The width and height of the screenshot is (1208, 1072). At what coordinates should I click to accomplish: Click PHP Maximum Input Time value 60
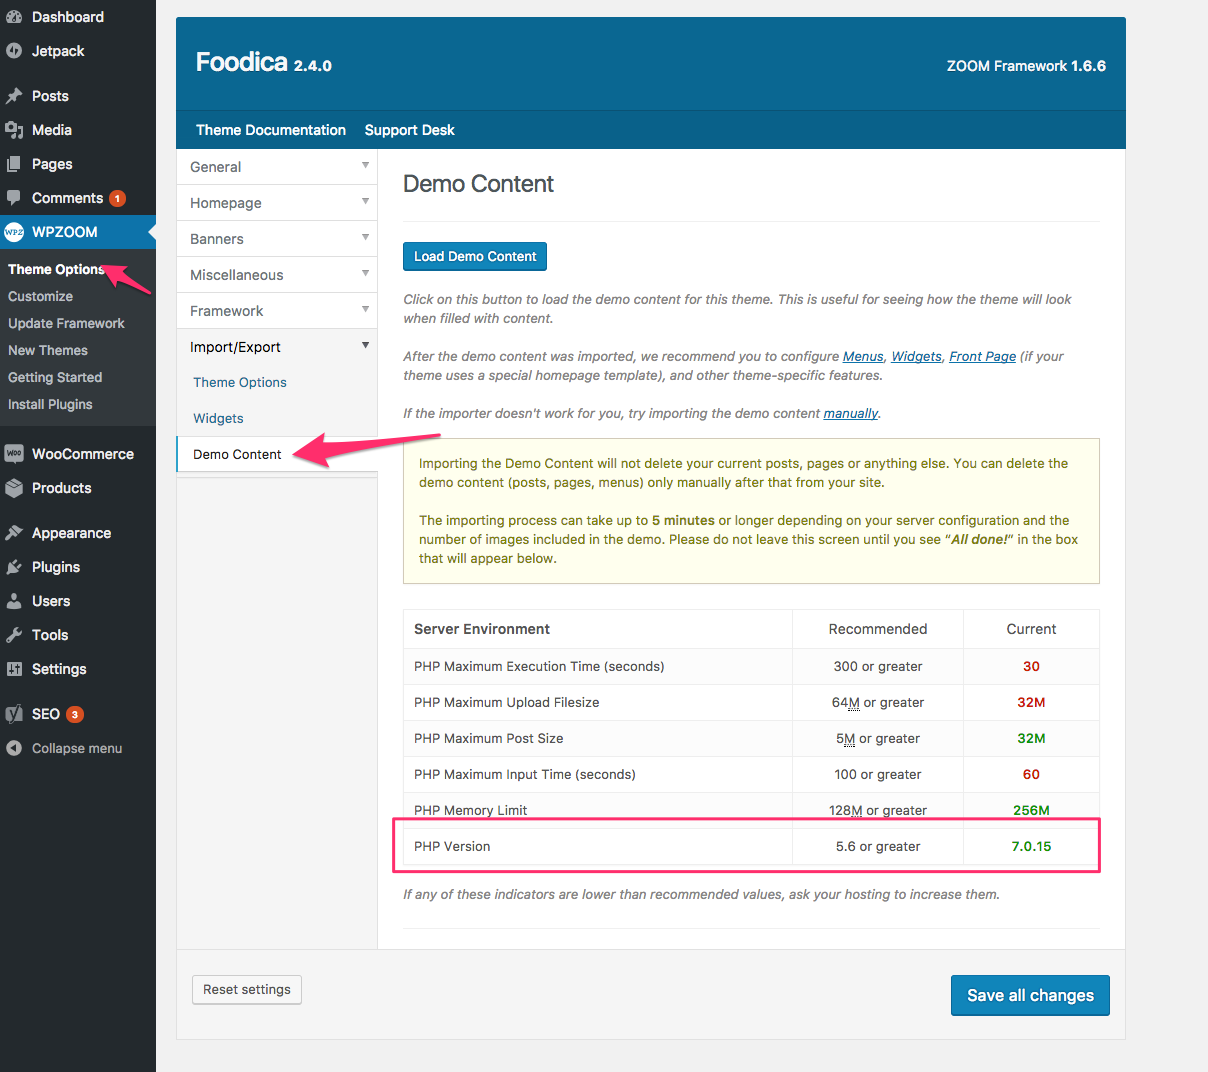click(x=1031, y=774)
